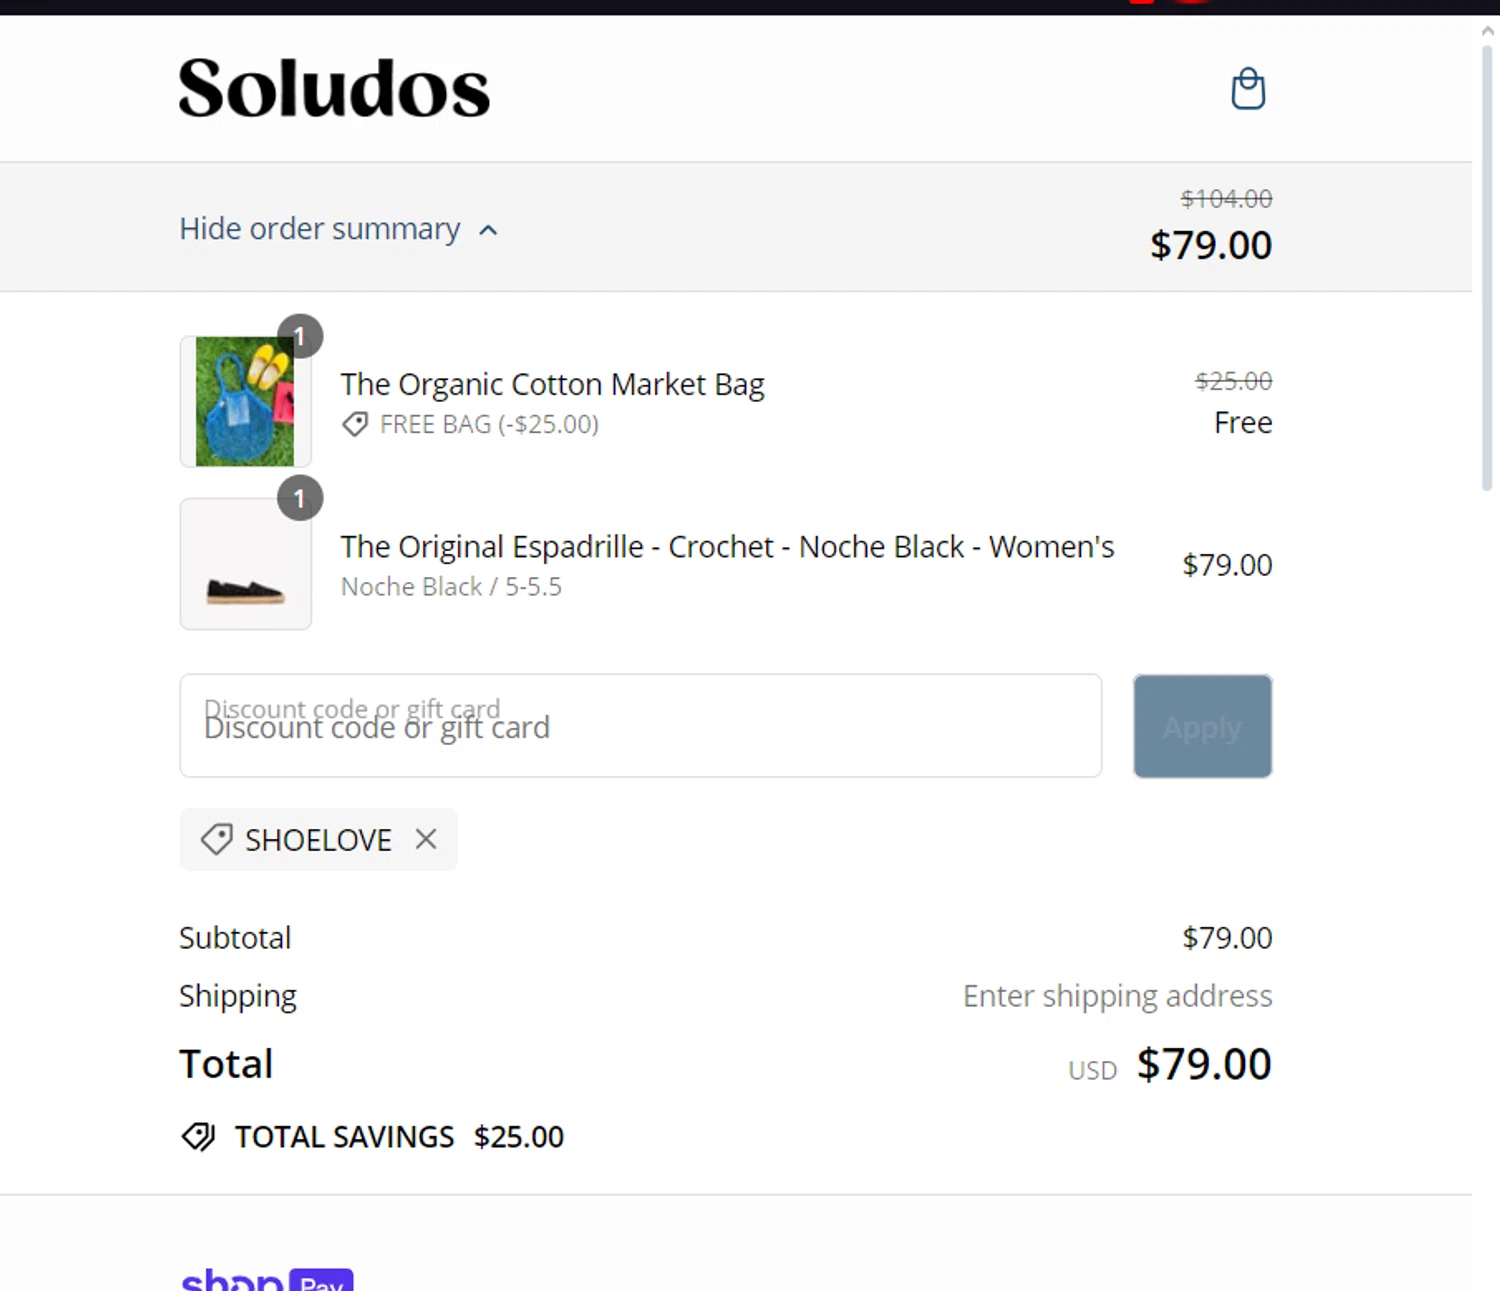Click Hide order summary link
This screenshot has width=1500, height=1291.
(x=320, y=229)
